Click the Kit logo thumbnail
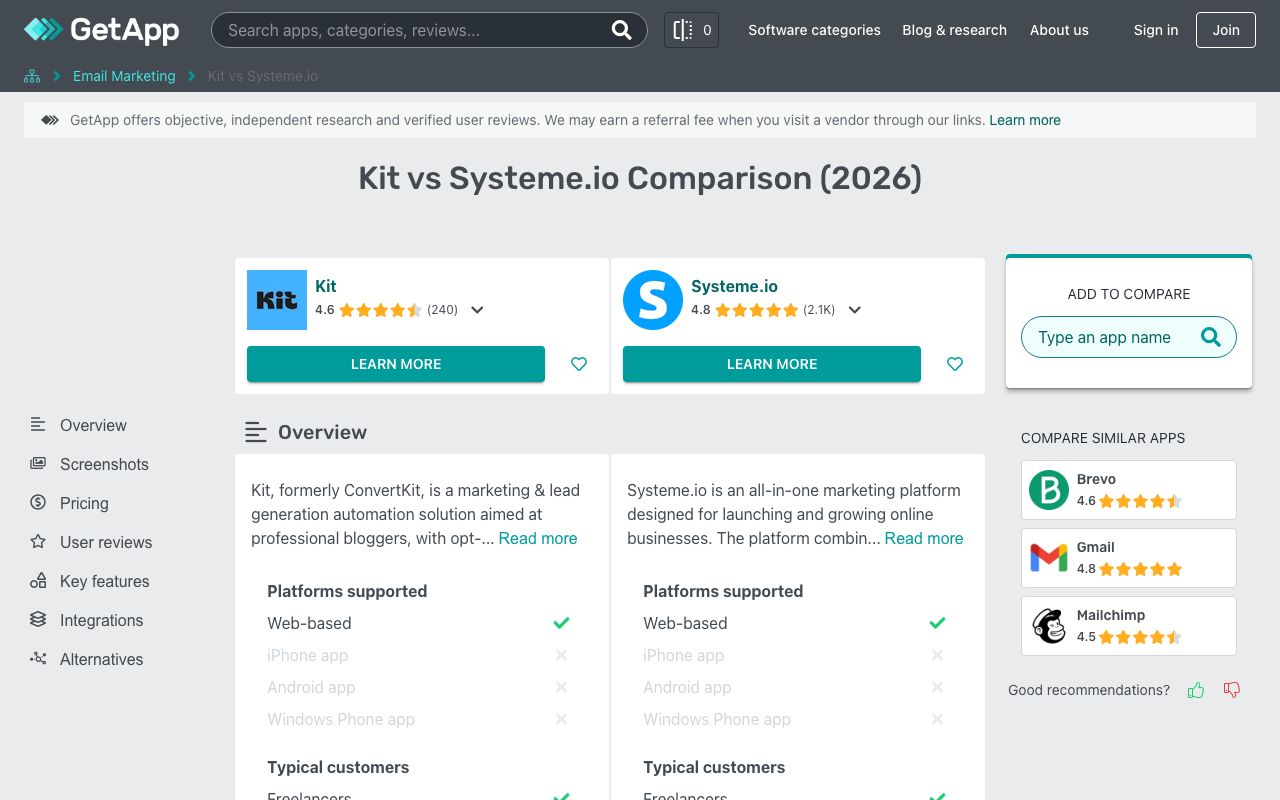This screenshot has height=800, width=1280. (x=277, y=300)
